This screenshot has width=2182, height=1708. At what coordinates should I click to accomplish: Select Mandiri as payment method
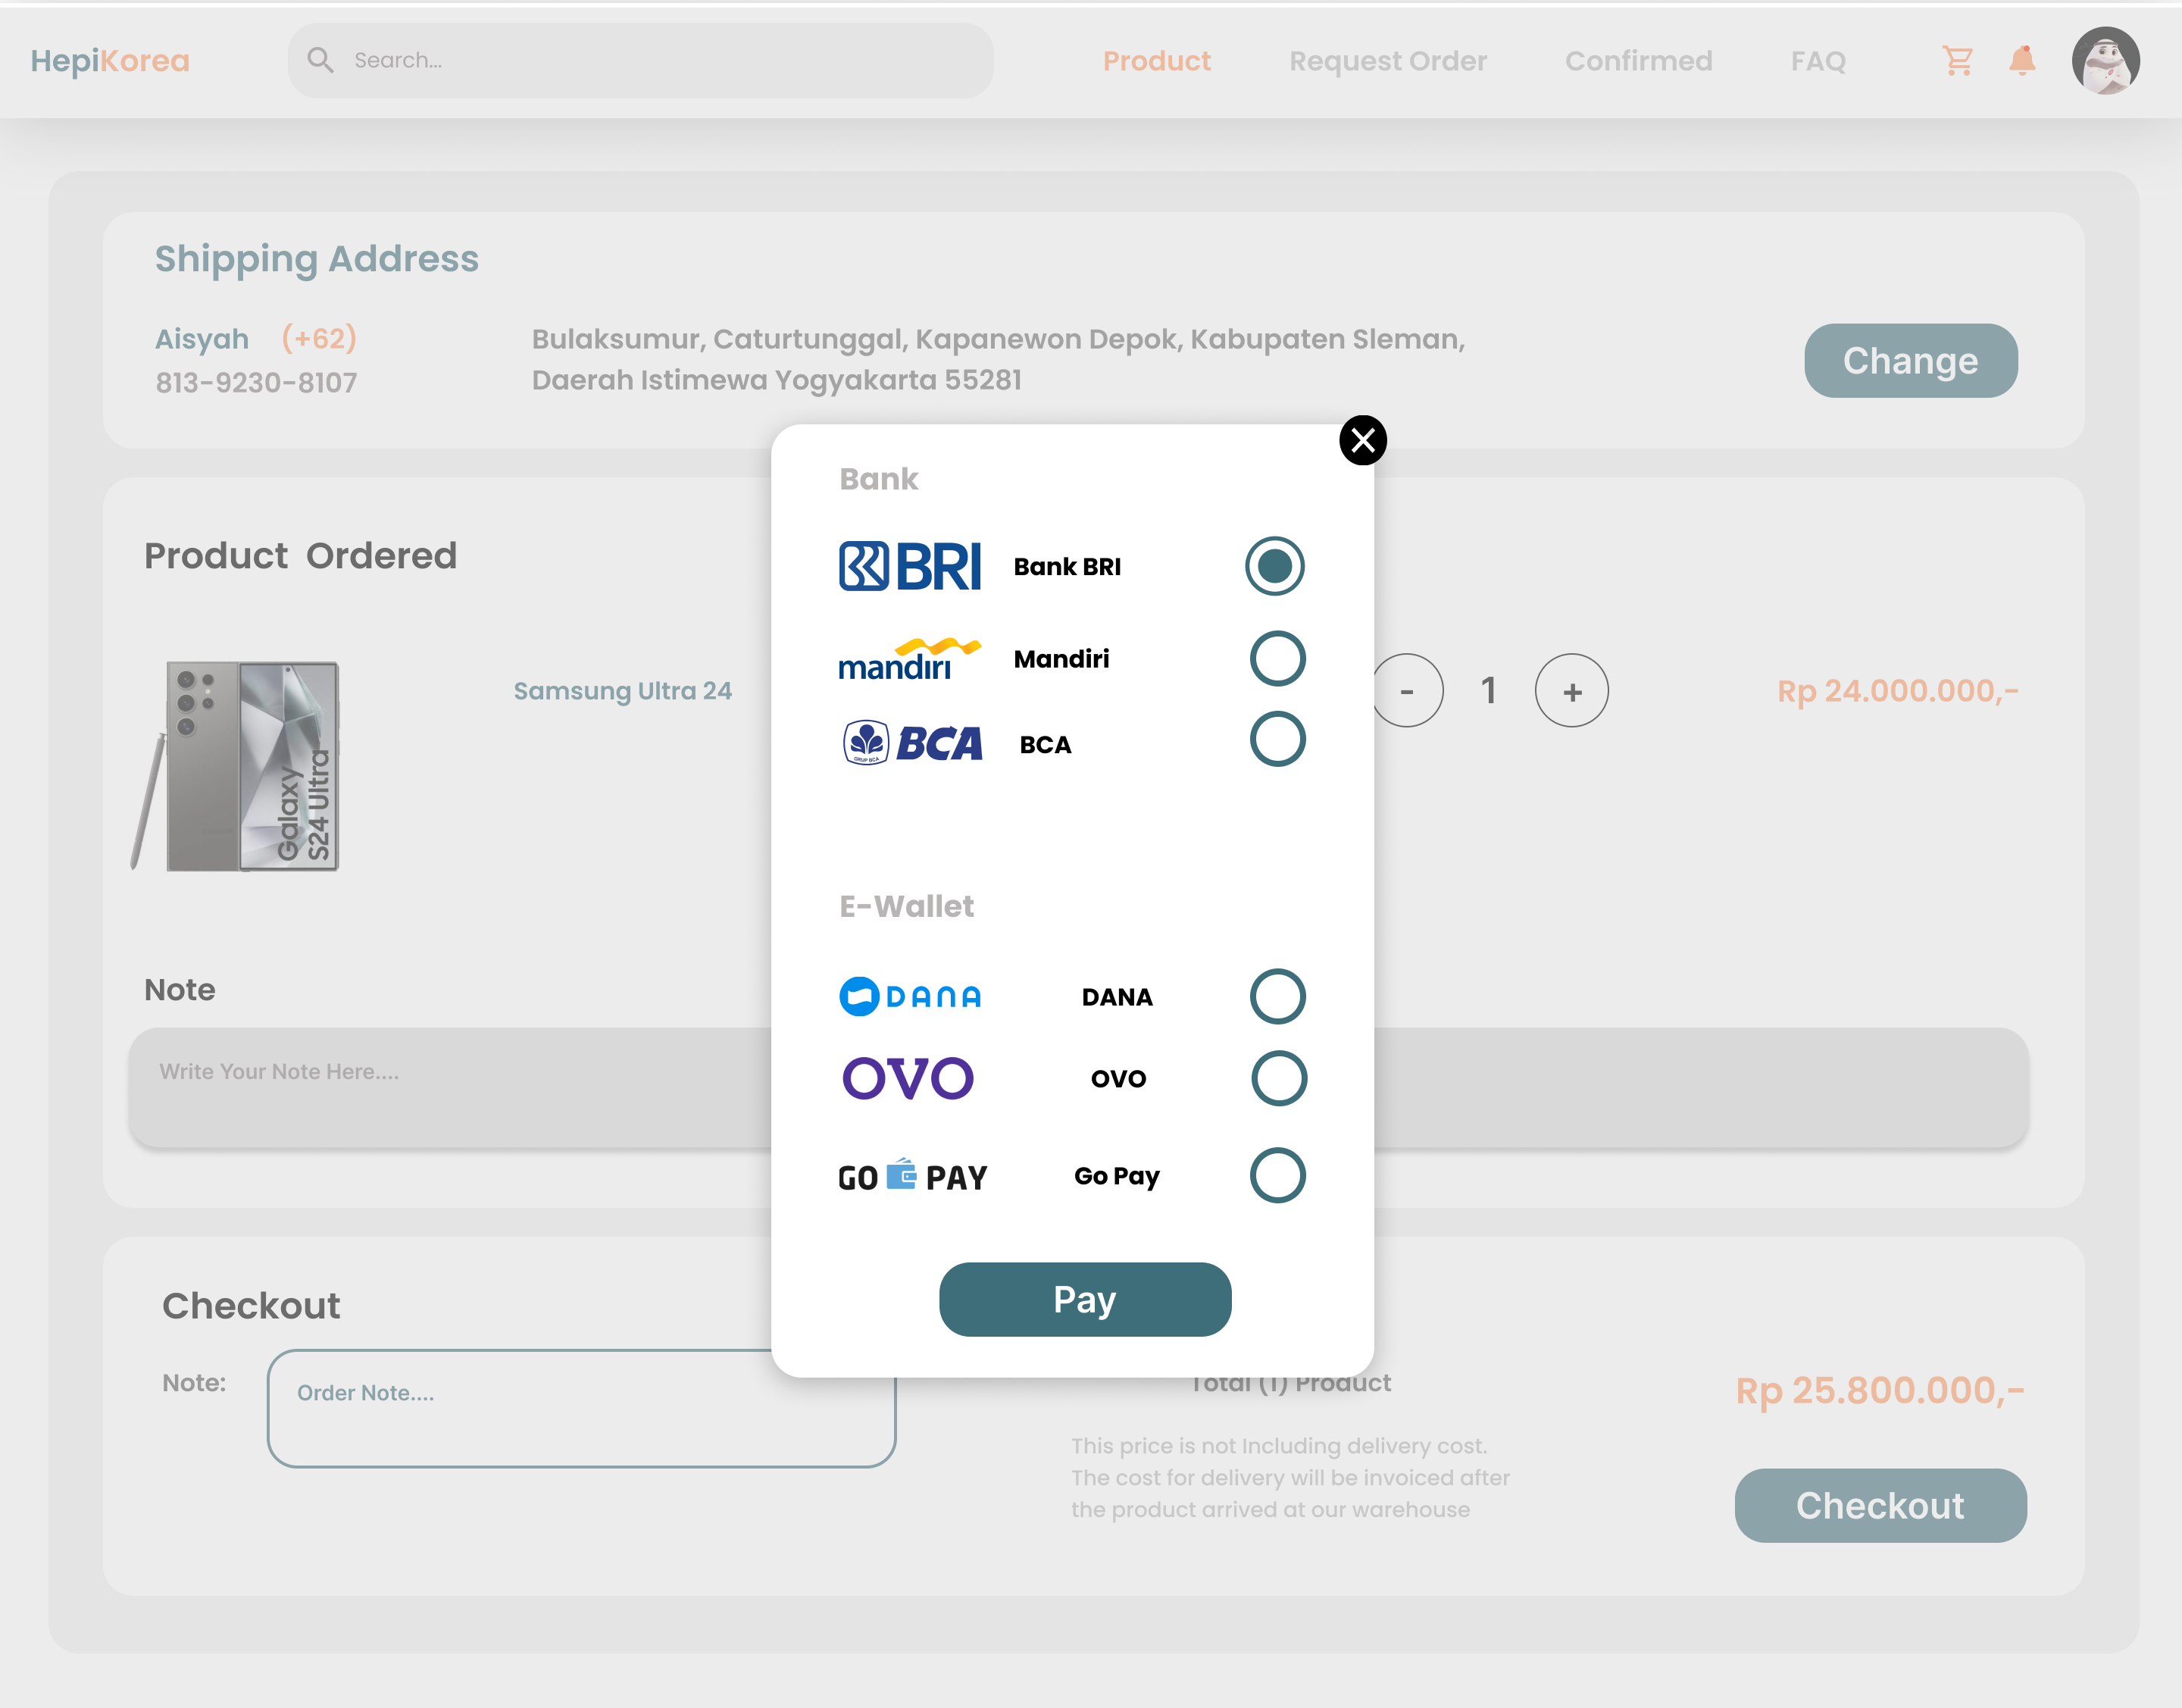[x=1277, y=658]
